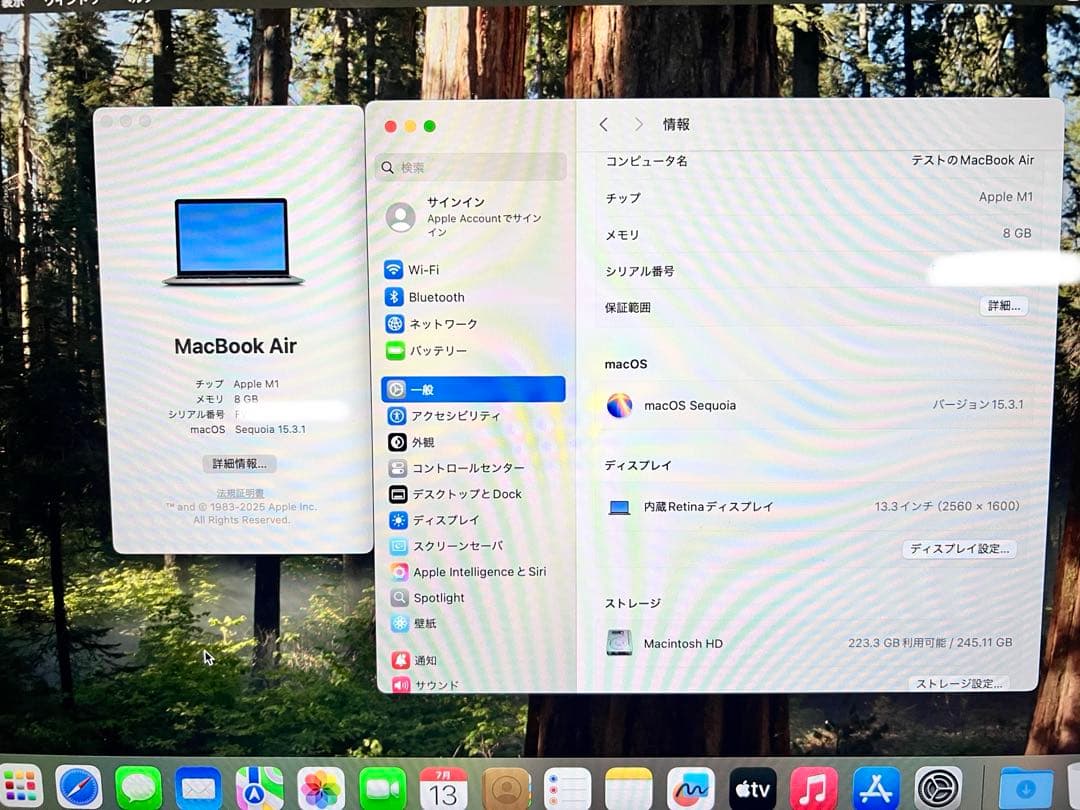
Task: Click the 情報 pane title
Action: click(x=676, y=125)
